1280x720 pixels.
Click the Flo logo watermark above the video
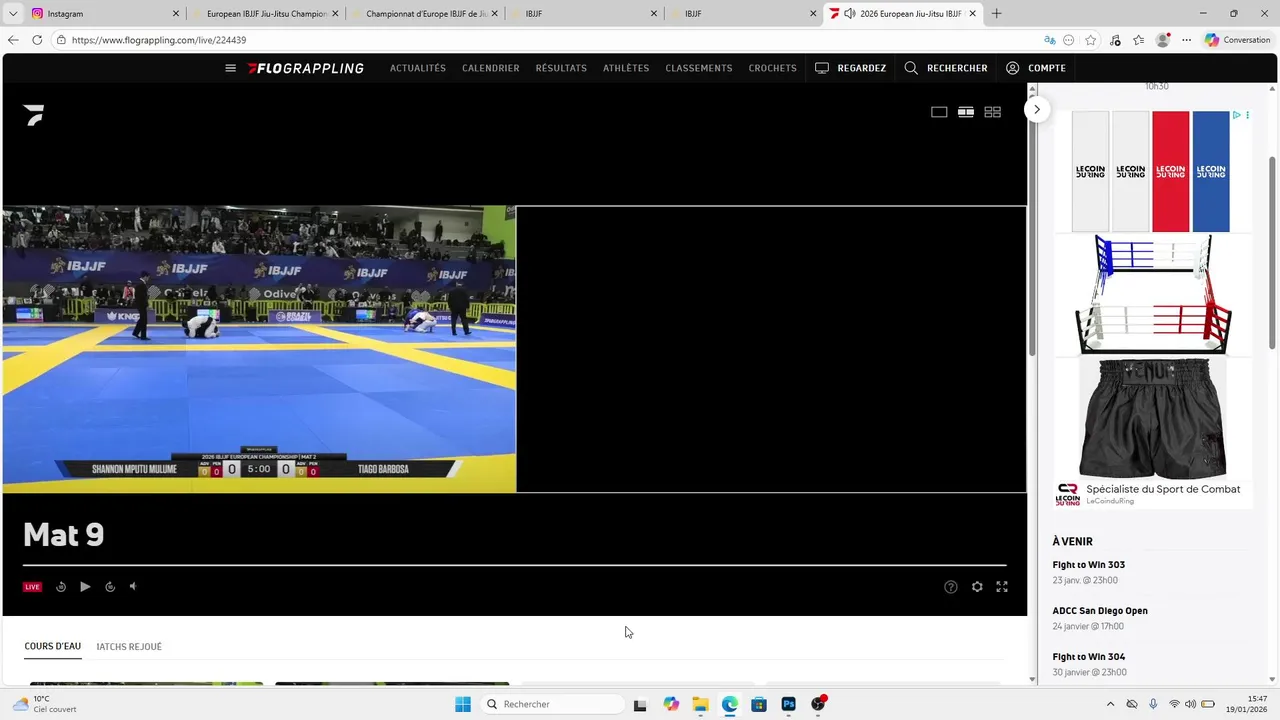[x=34, y=115]
